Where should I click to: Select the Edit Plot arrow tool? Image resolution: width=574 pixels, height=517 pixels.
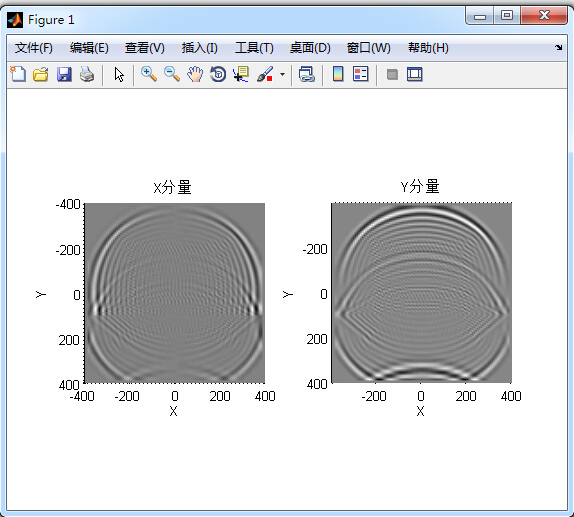click(119, 74)
